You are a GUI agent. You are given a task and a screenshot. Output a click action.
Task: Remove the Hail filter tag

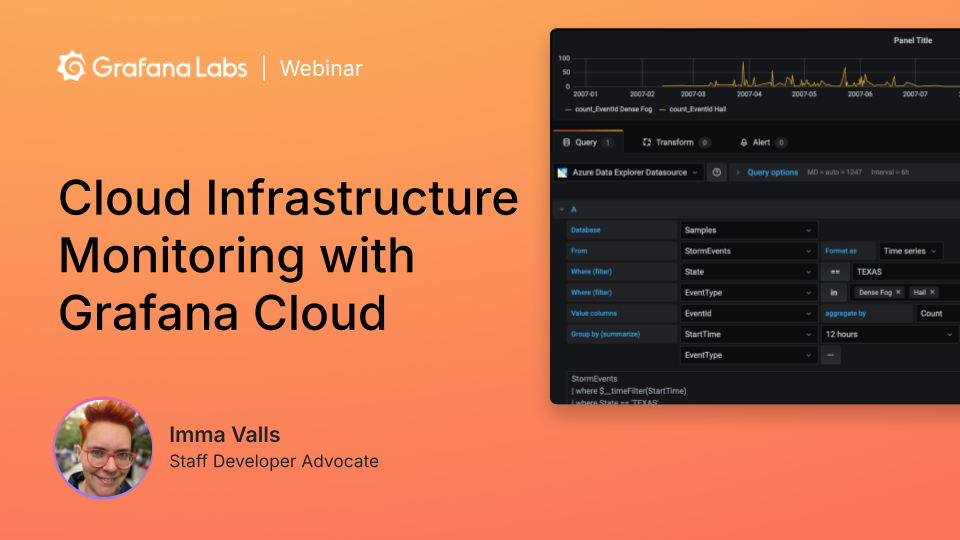tap(932, 292)
